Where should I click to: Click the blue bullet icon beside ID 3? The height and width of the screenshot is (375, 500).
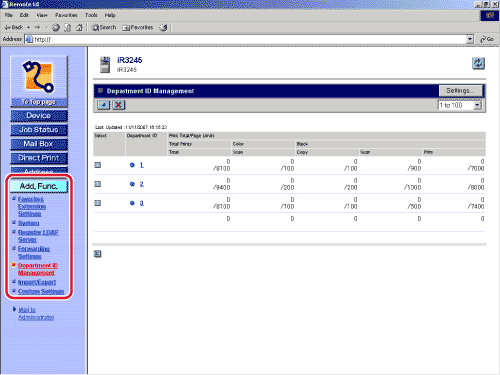pyautogui.click(x=132, y=203)
